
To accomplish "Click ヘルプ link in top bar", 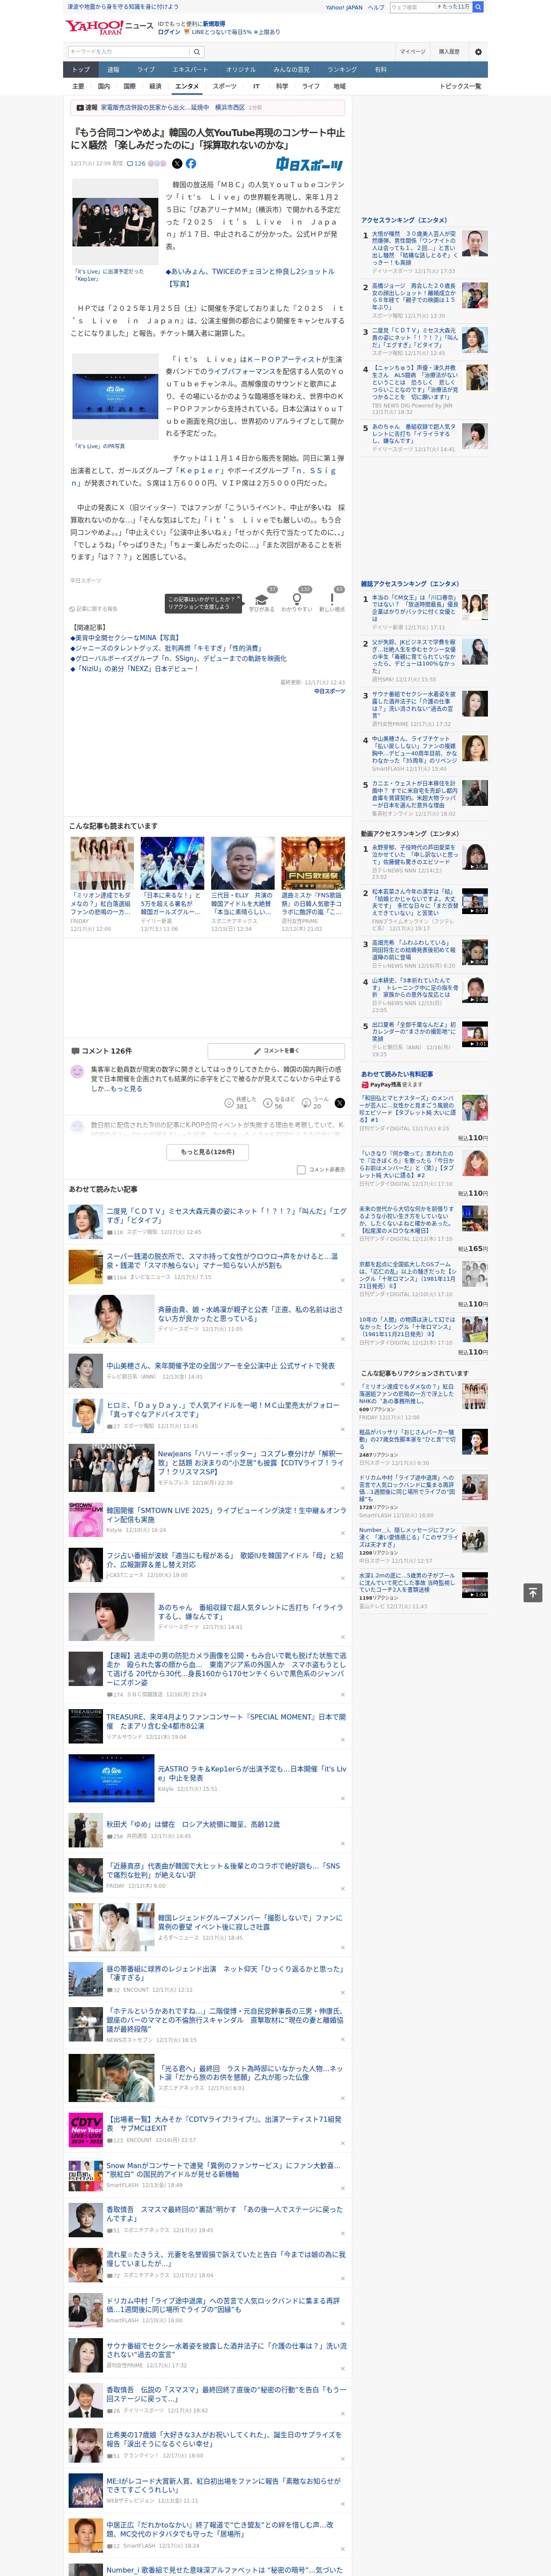I will pyautogui.click(x=376, y=7).
